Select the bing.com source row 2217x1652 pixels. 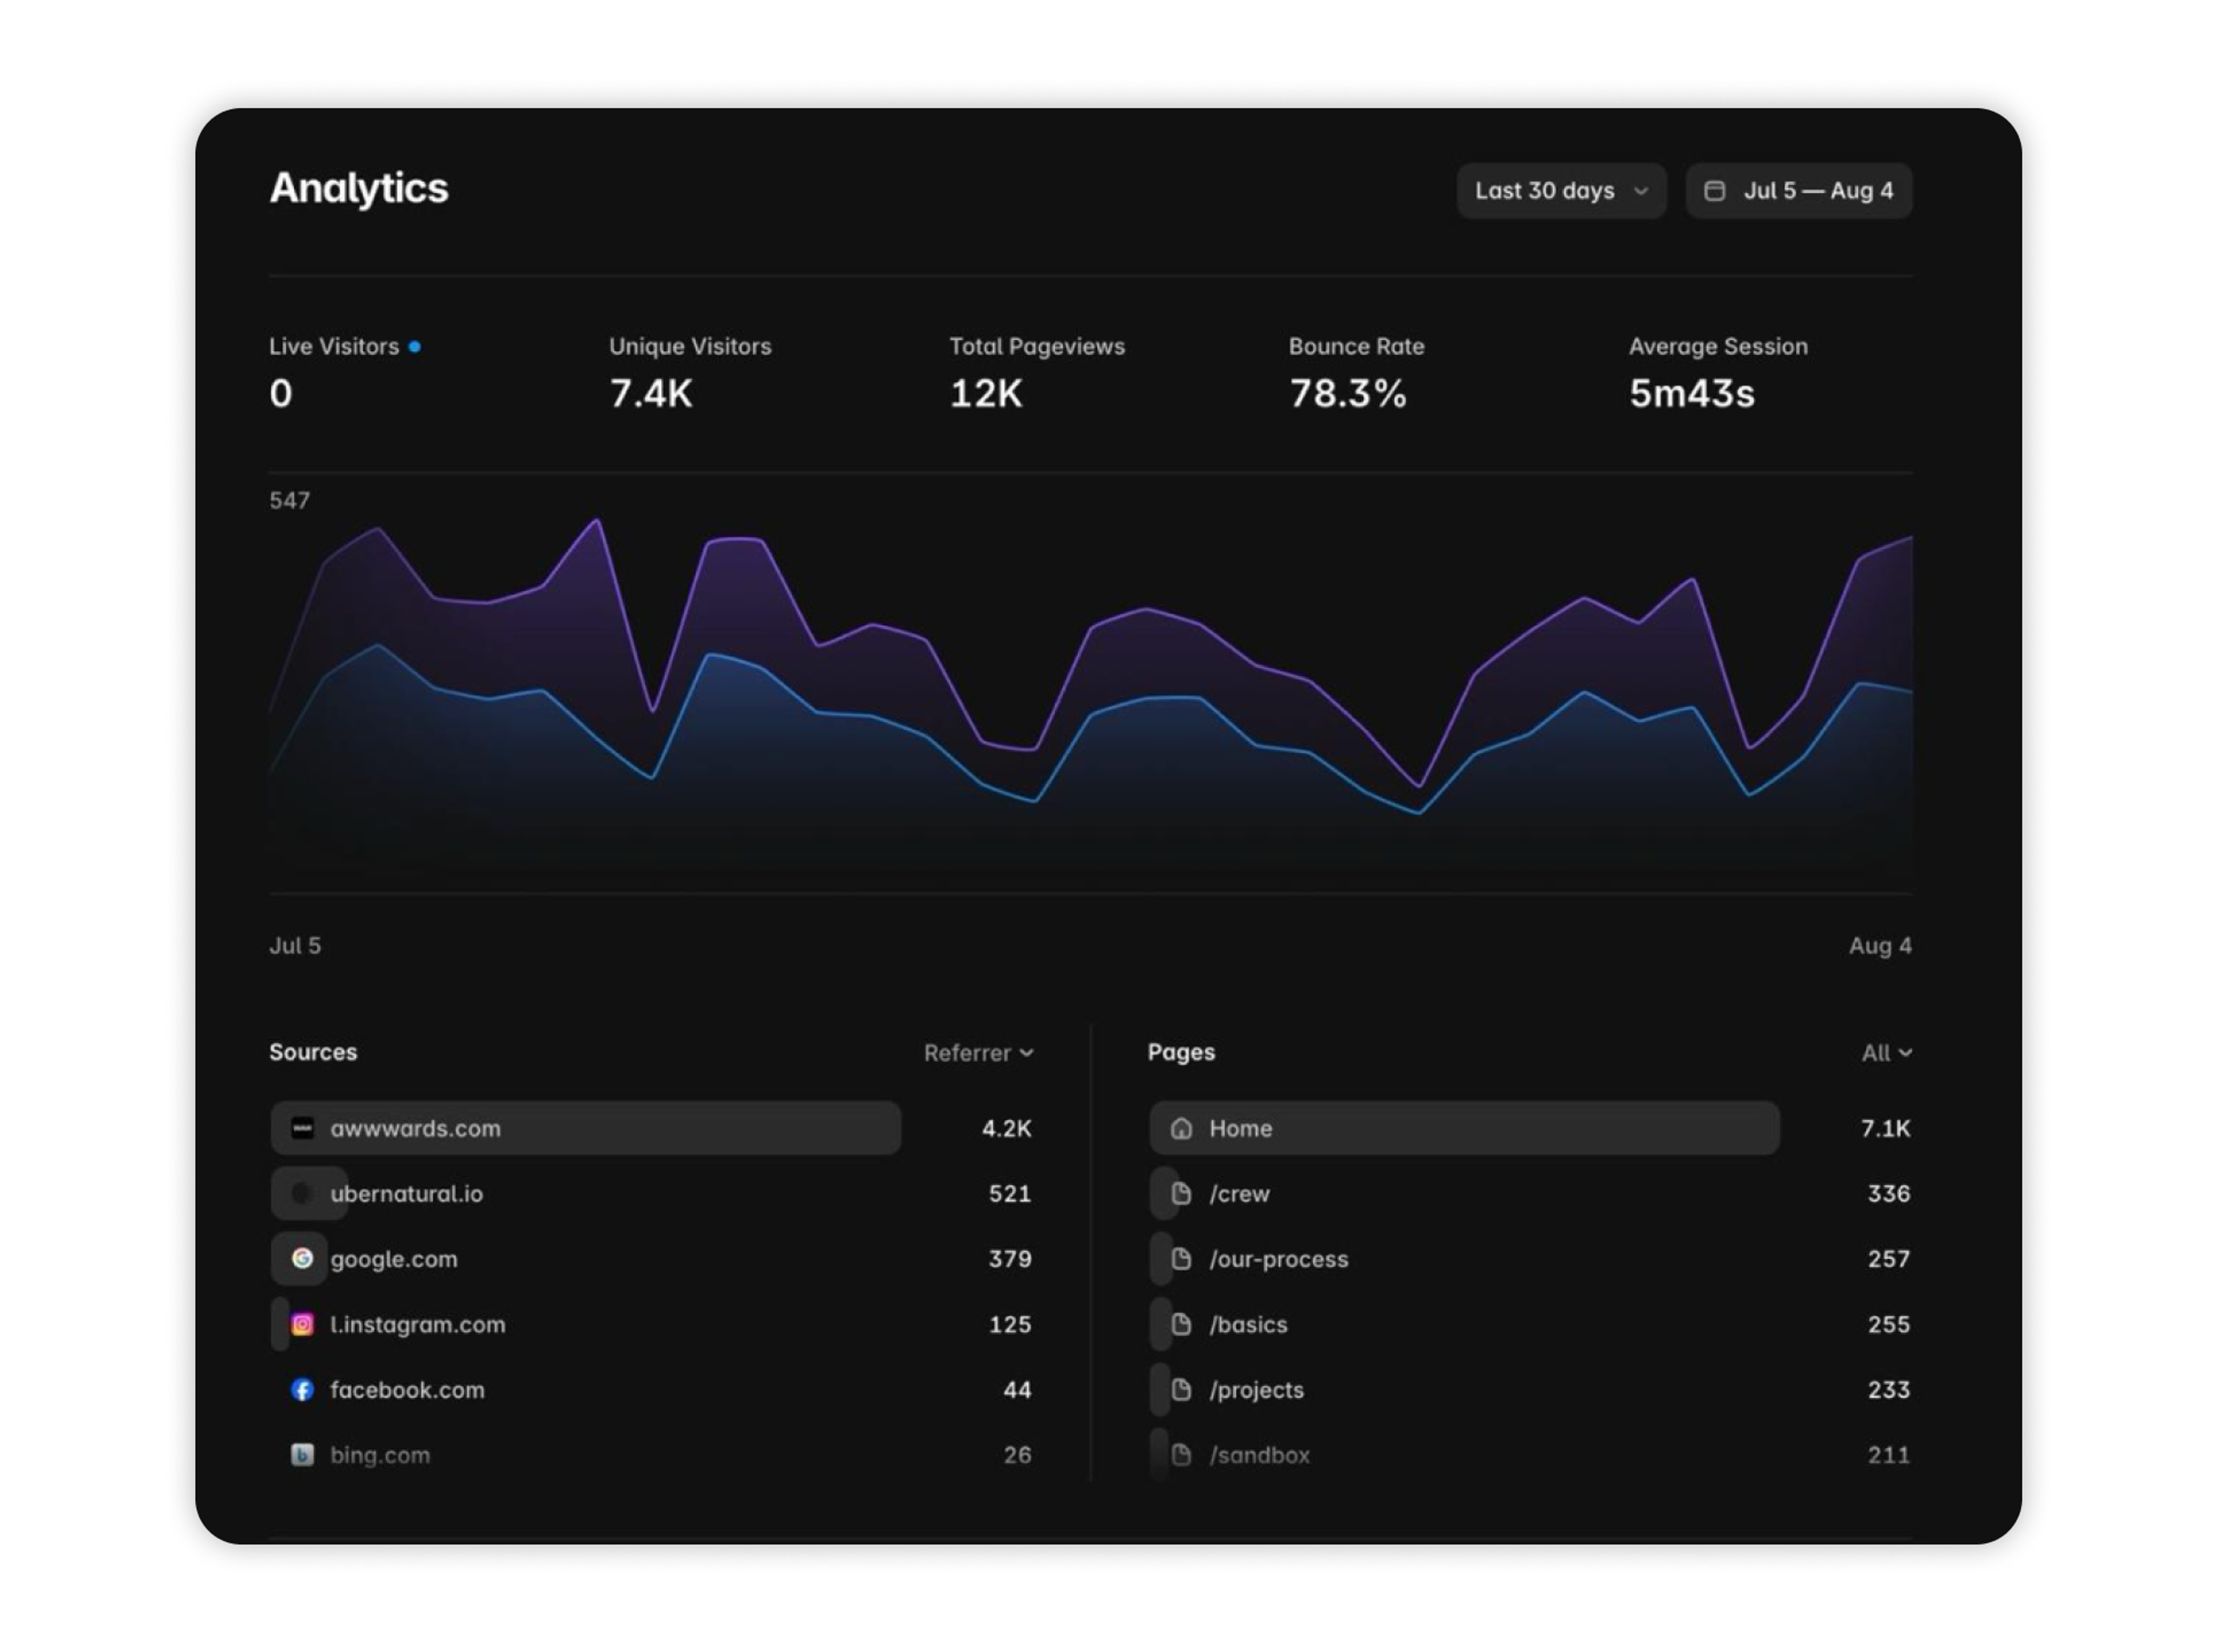[x=652, y=1454]
